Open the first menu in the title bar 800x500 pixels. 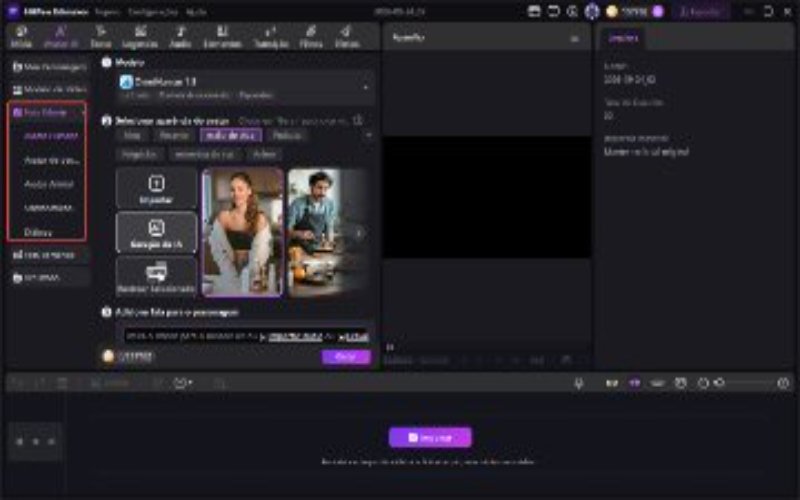click(x=107, y=11)
